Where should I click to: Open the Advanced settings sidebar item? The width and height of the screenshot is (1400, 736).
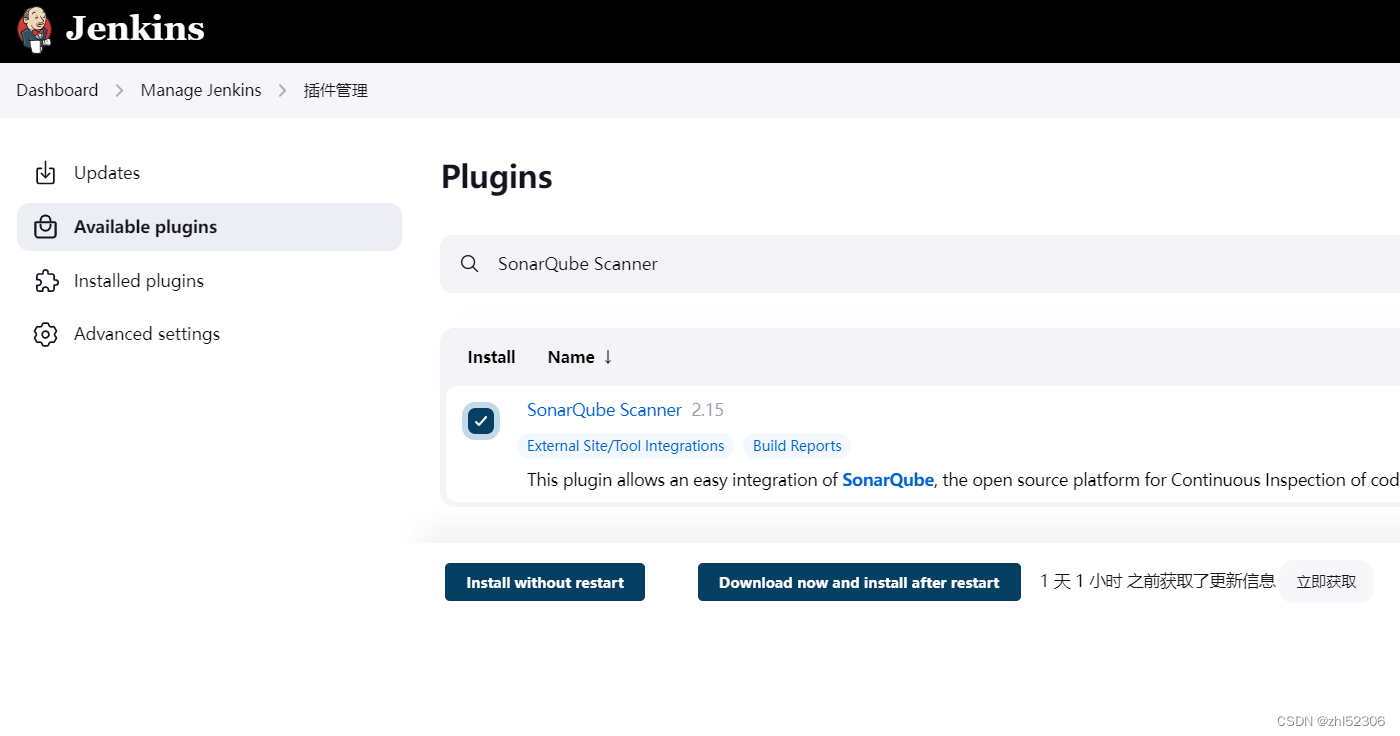point(209,334)
